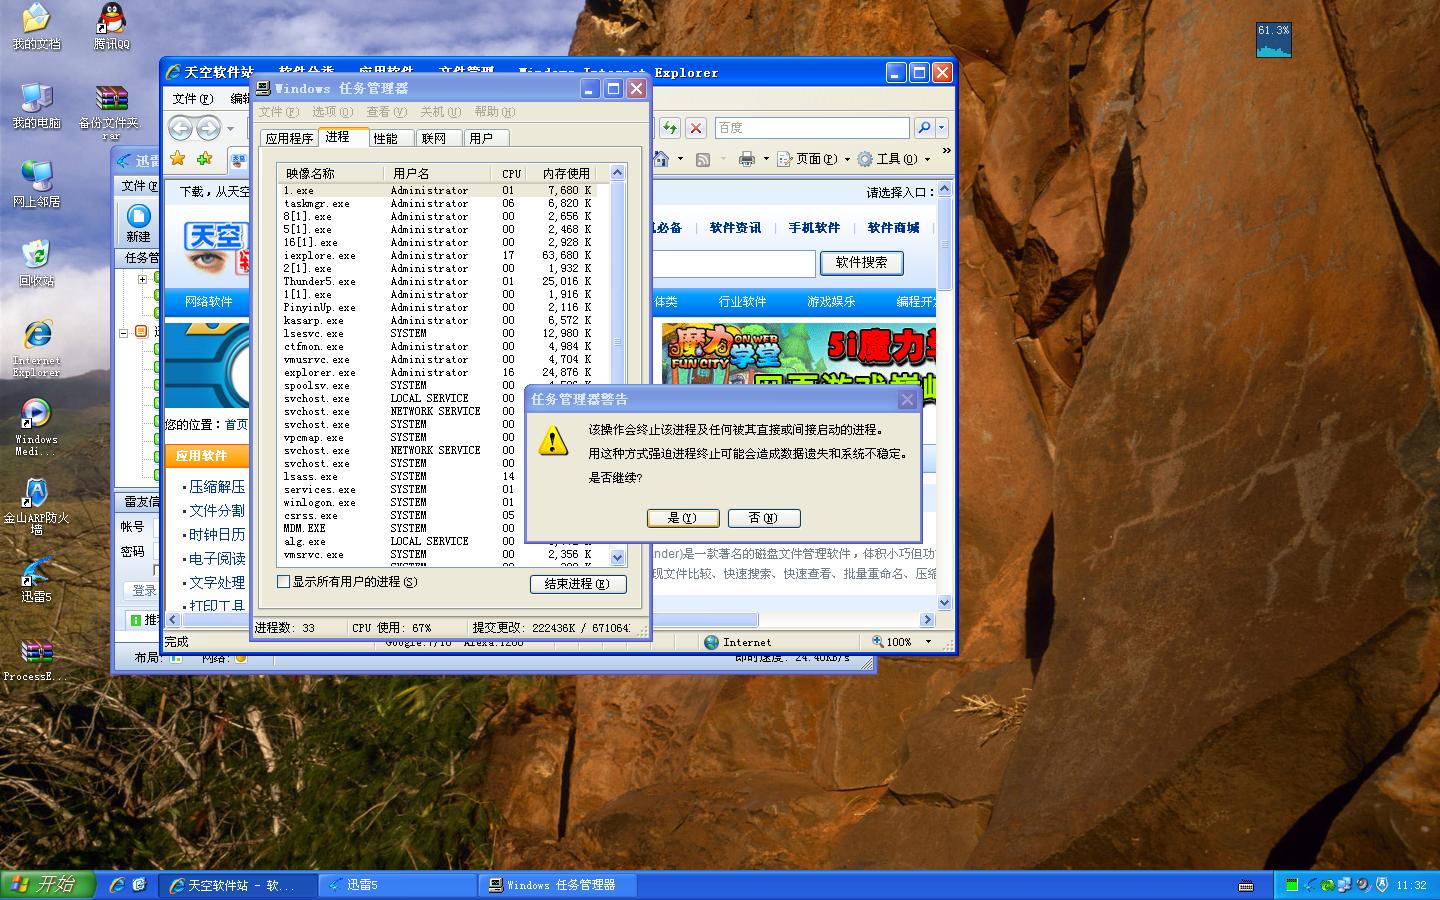
Task: Open the 文件(F) menu in the IE window
Action: click(x=192, y=99)
